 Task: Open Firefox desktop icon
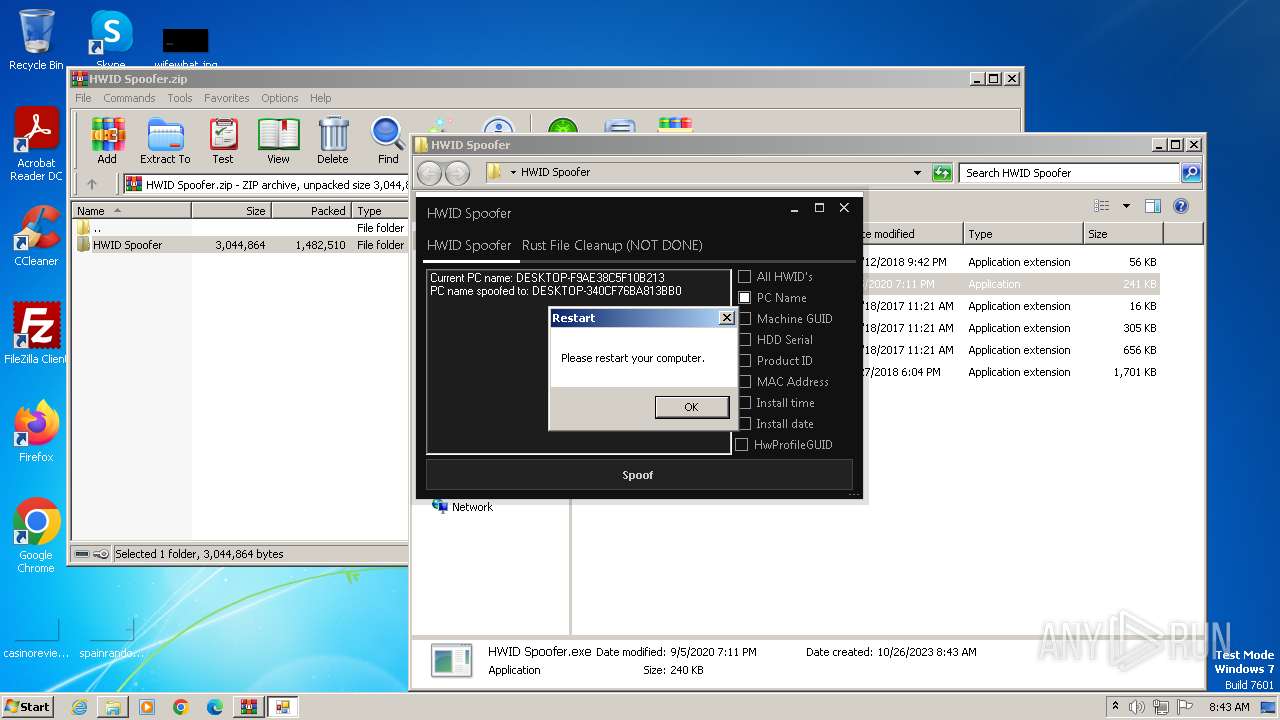pos(36,432)
